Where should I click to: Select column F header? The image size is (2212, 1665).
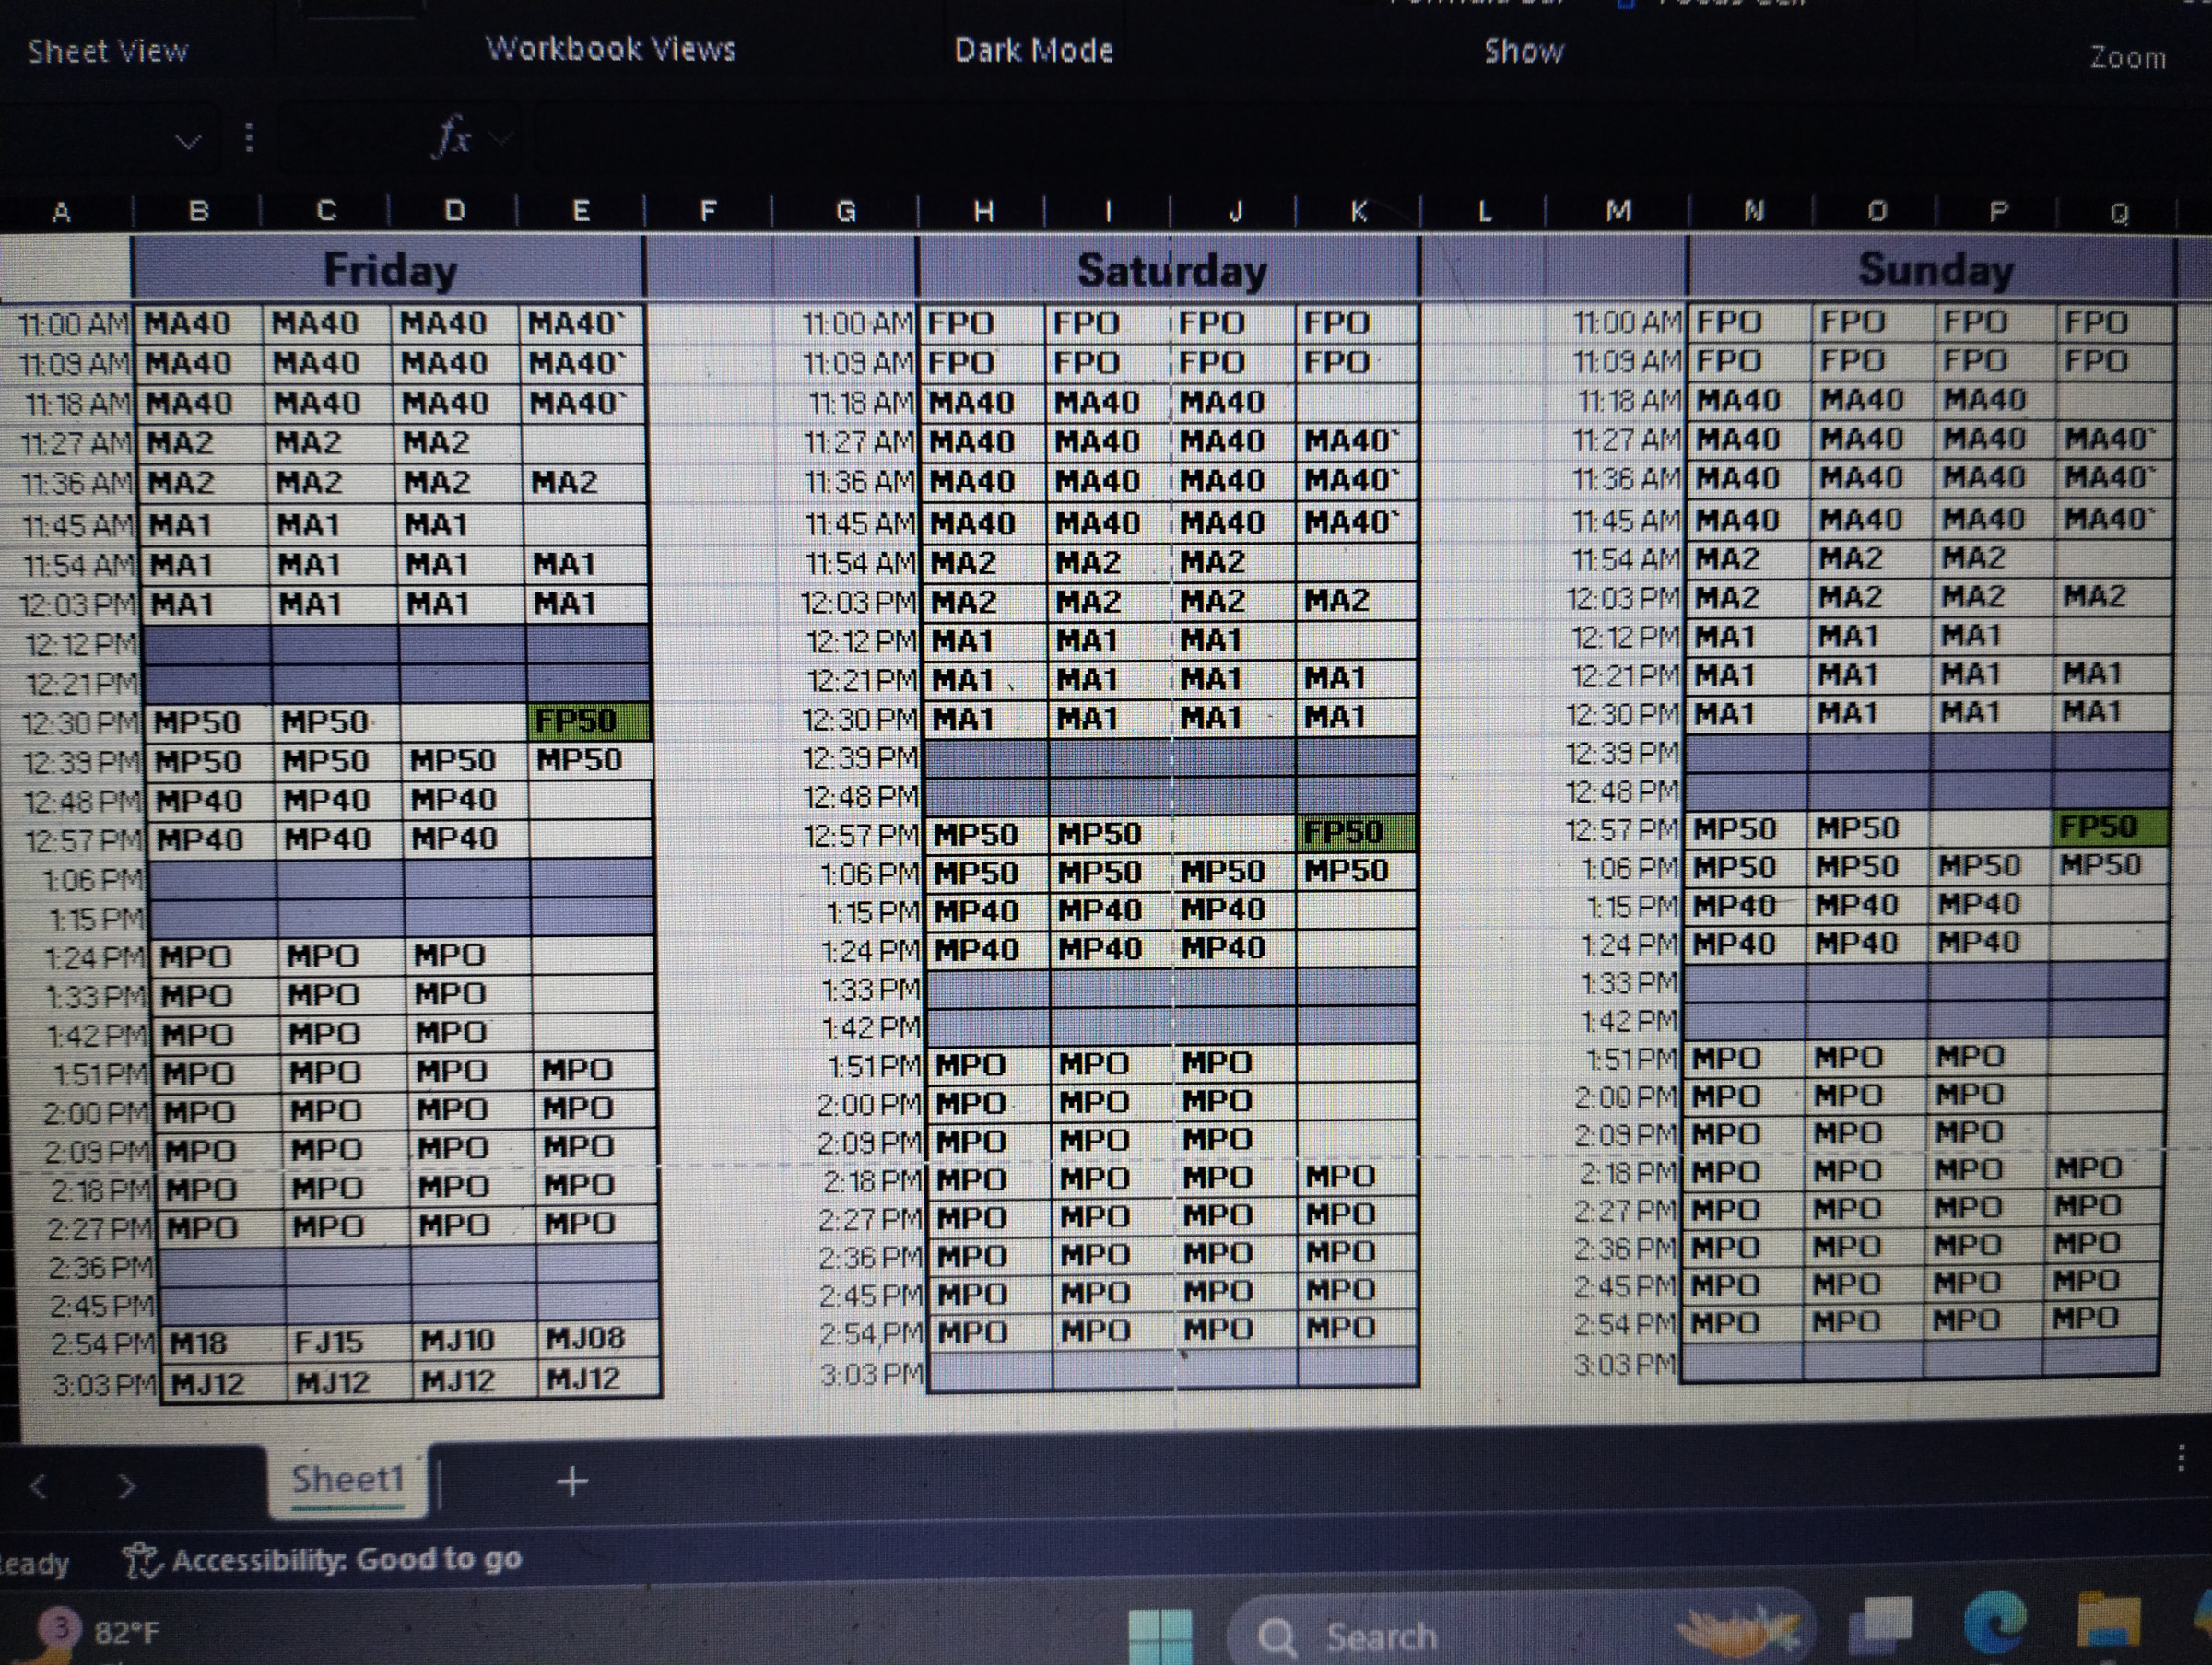click(x=708, y=211)
